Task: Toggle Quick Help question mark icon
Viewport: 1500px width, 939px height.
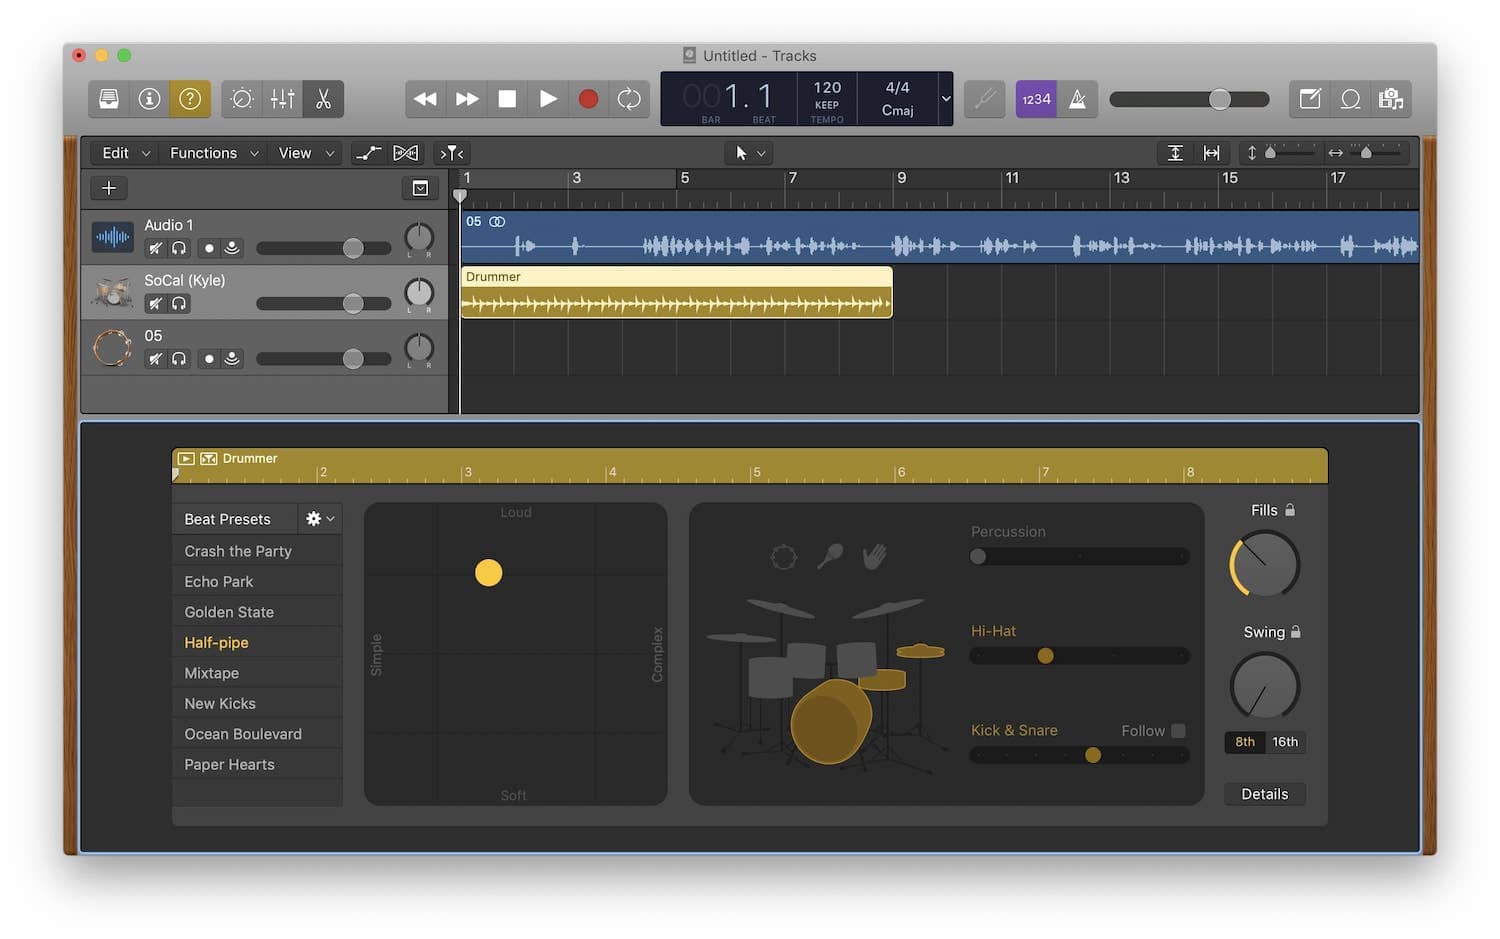Action: pos(190,98)
